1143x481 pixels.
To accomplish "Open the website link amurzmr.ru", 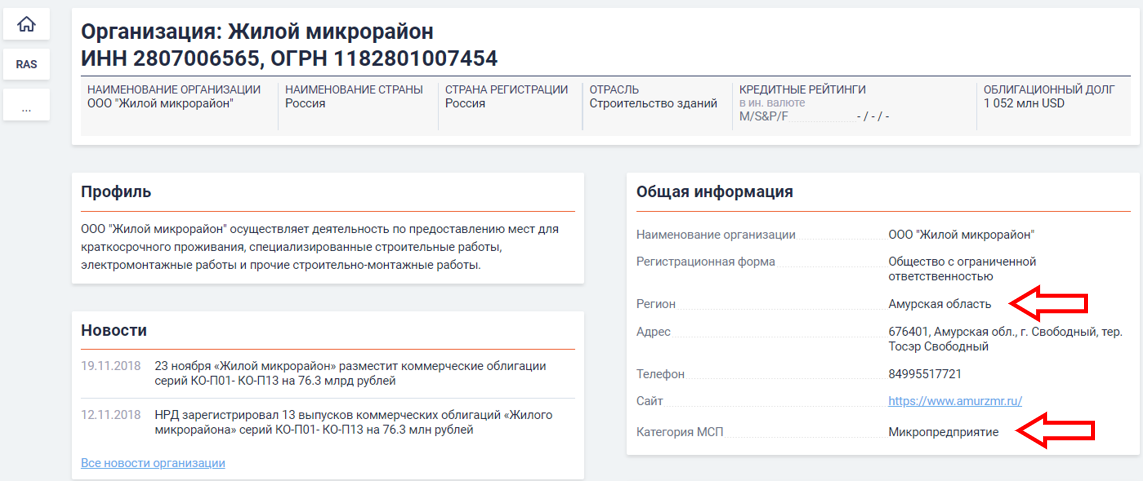I will pyautogui.click(x=954, y=401).
